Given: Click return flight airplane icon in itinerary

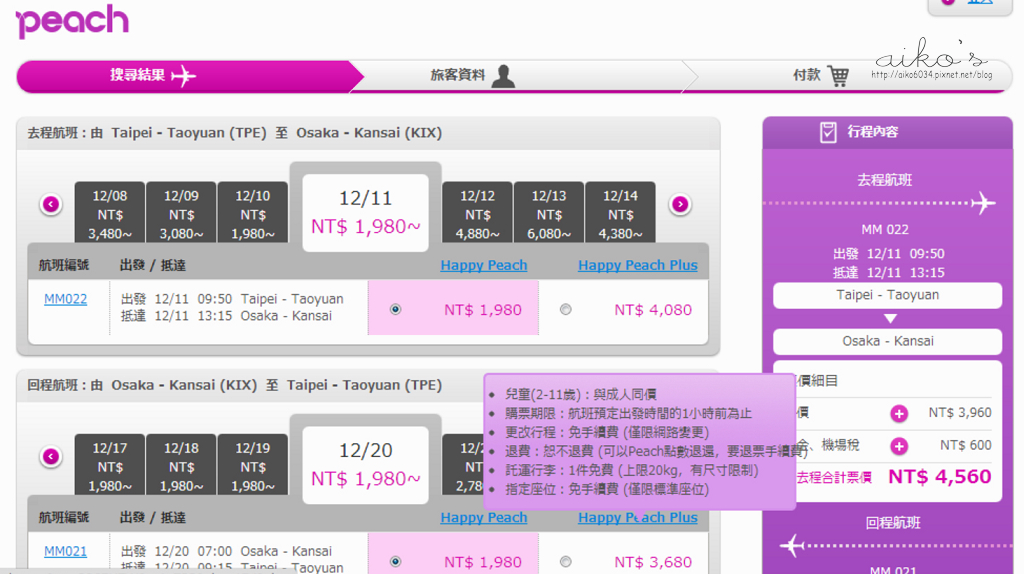Looking at the screenshot, I should pos(792,545).
